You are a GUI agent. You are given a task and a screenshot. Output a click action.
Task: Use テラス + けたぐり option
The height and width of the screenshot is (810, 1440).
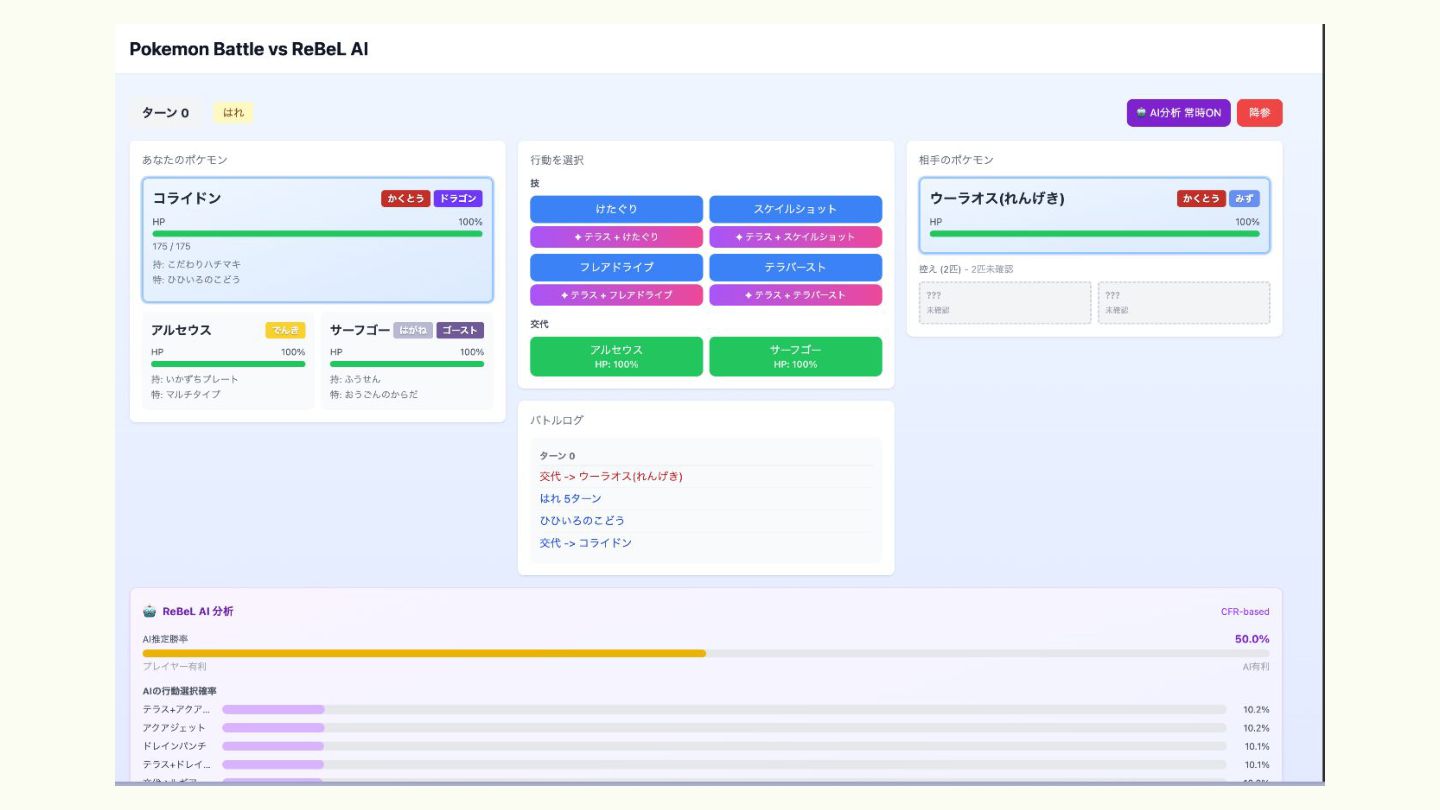click(x=616, y=237)
